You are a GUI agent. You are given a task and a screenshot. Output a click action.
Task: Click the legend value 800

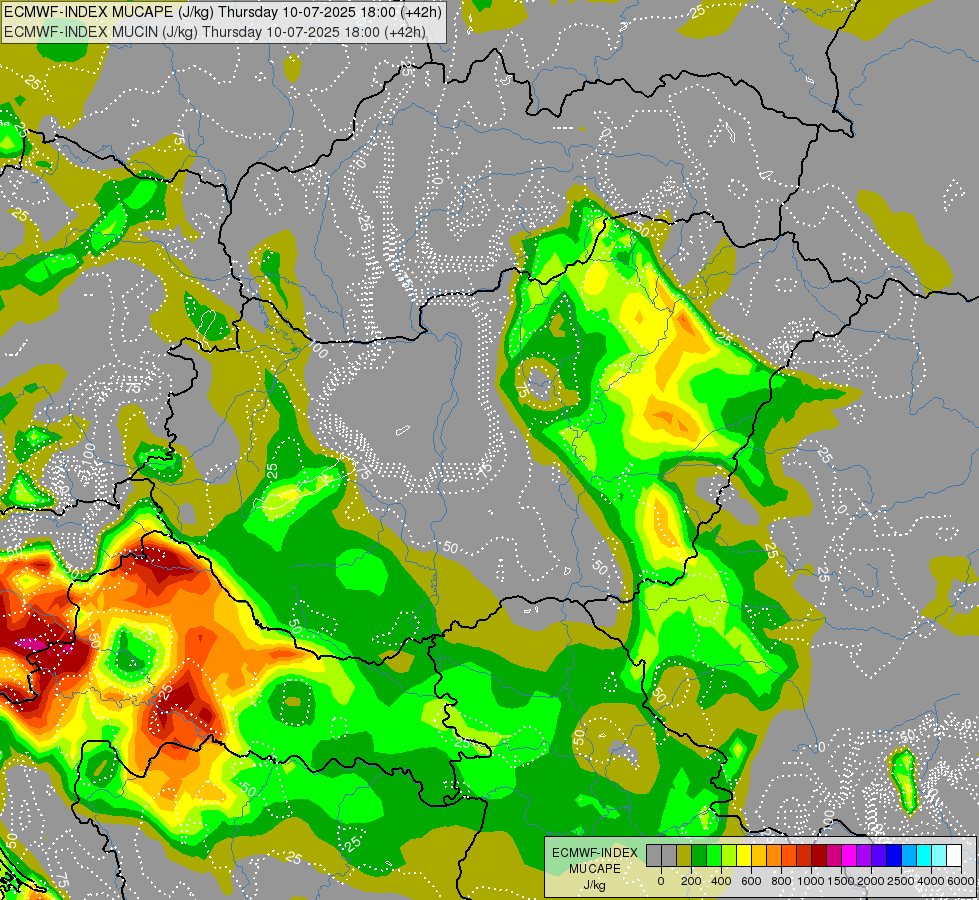[781, 881]
